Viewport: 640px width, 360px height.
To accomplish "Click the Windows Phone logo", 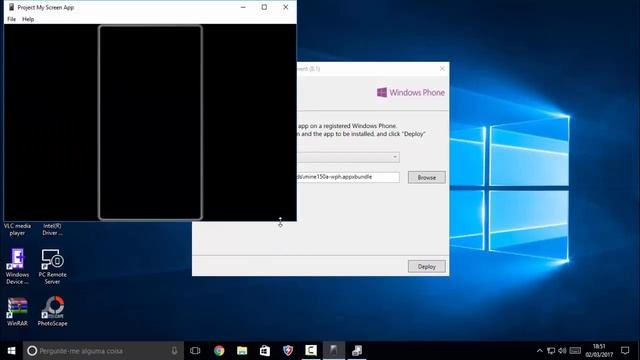I will point(411,93).
